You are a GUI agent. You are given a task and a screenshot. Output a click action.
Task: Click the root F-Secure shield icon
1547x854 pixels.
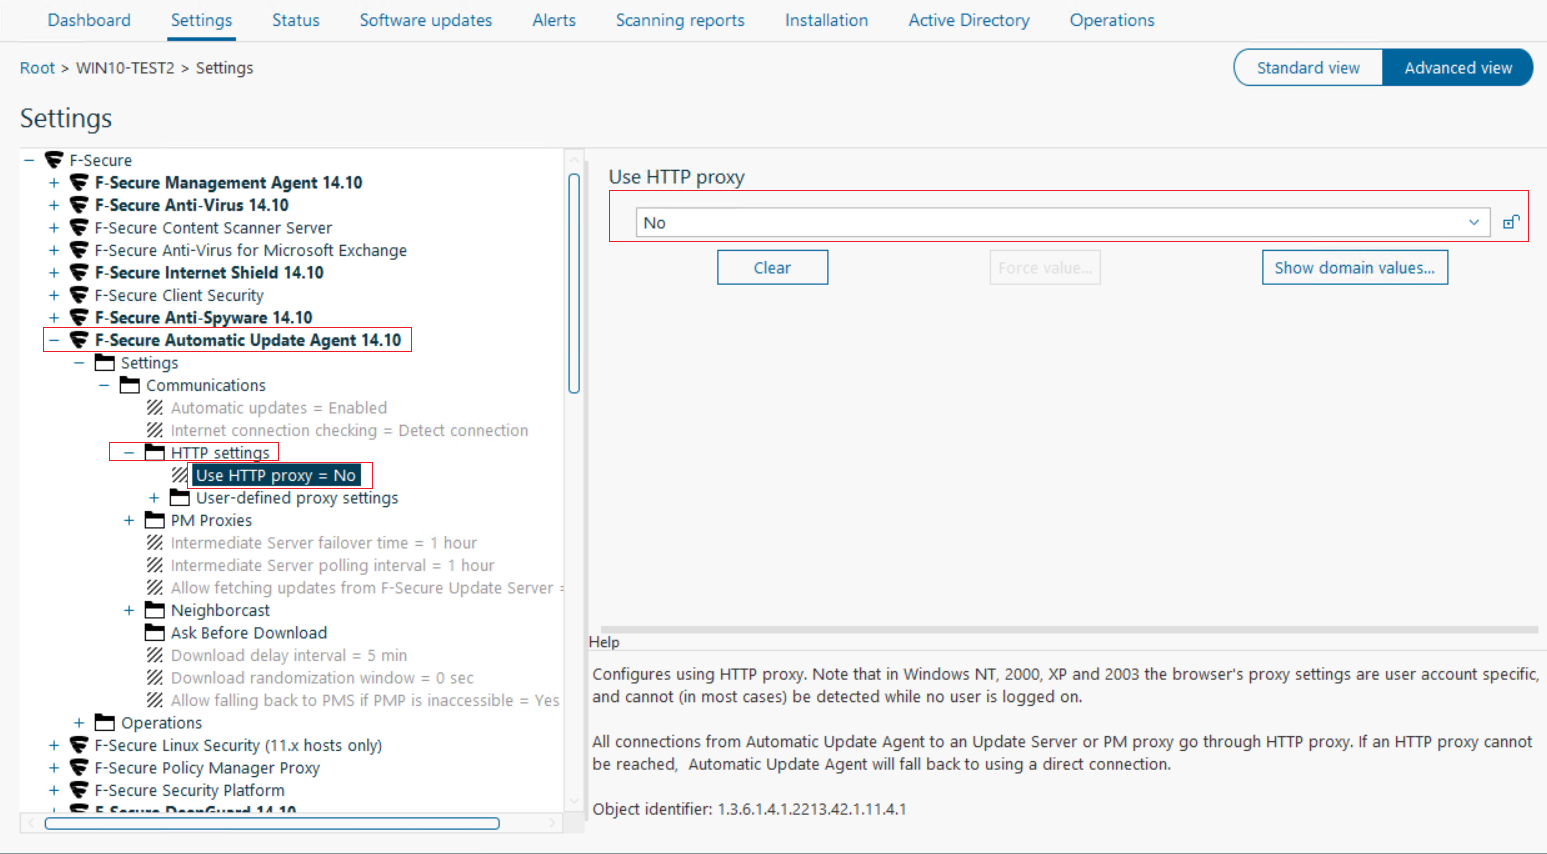(54, 160)
